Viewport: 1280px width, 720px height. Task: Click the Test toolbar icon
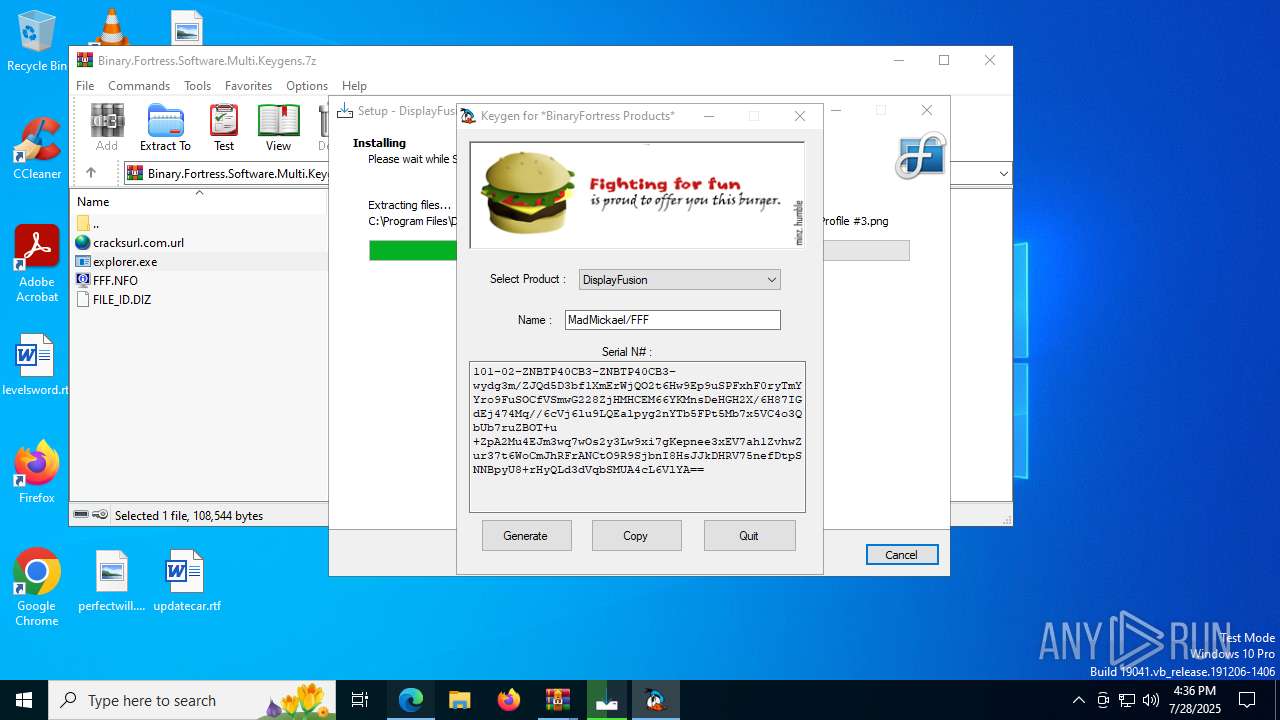pos(224,127)
